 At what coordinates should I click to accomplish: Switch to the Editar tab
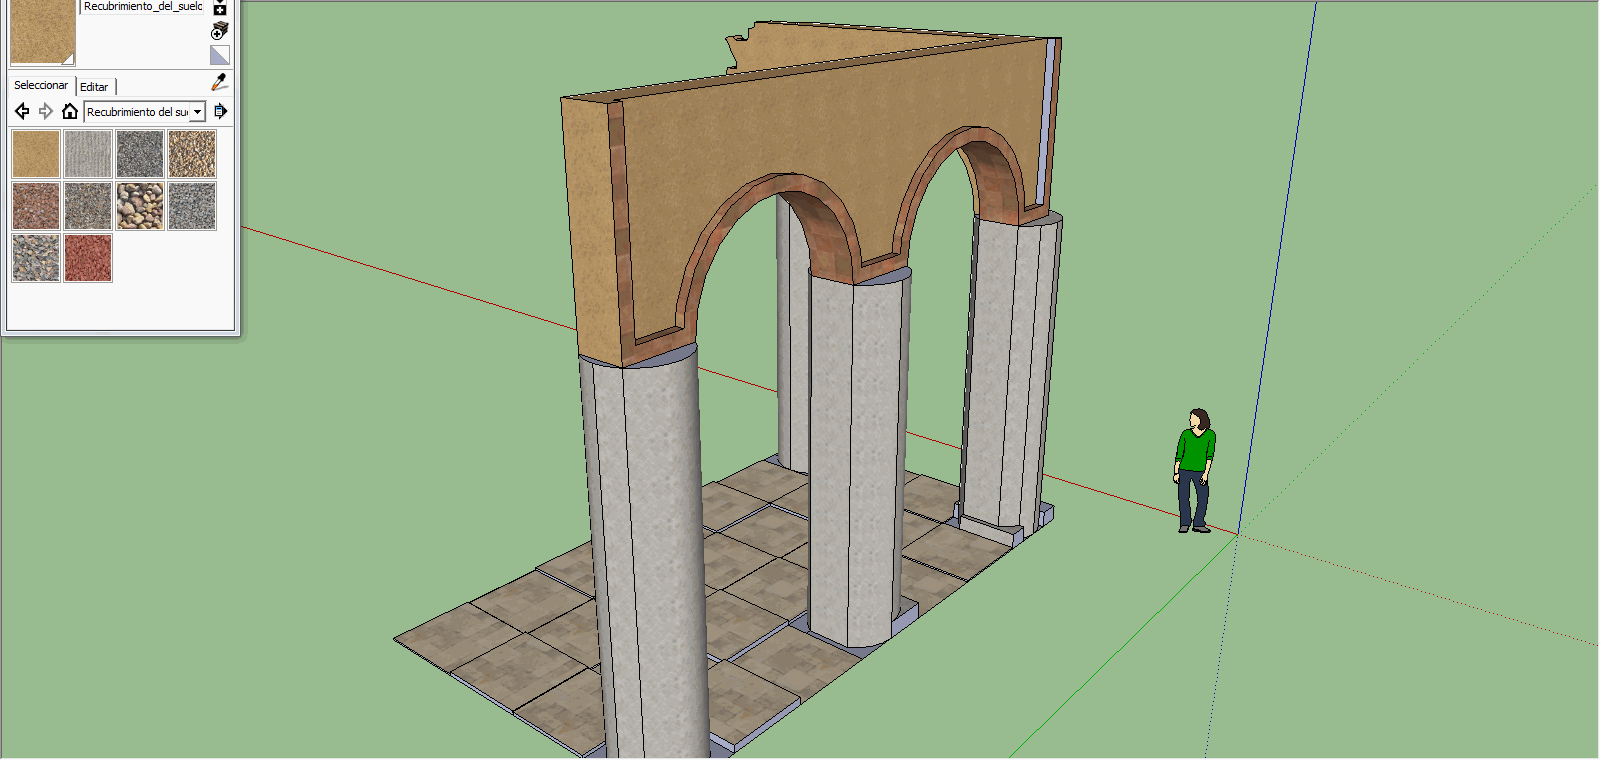pos(94,87)
